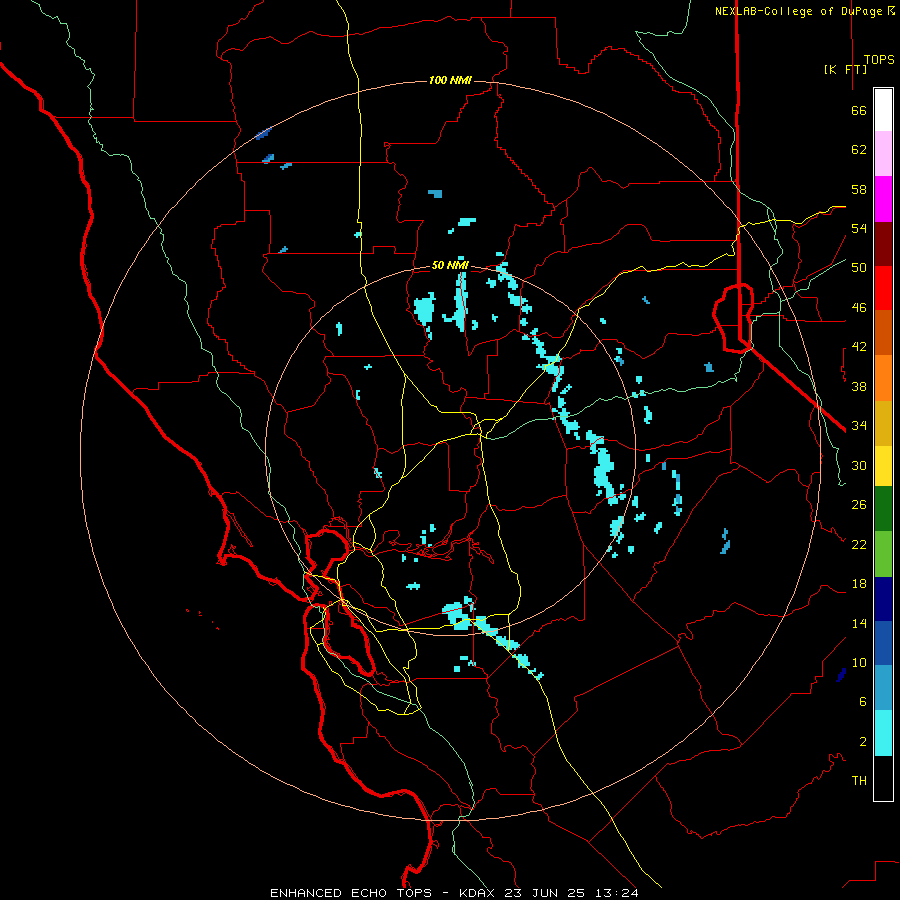The height and width of the screenshot is (900, 900).
Task: Click the dark green legend swatch
Action: 883,509
